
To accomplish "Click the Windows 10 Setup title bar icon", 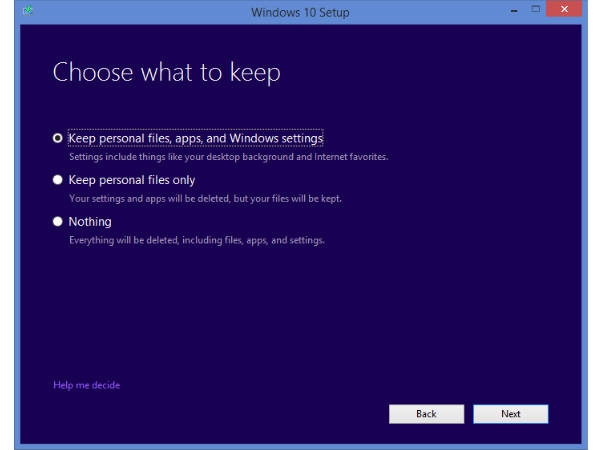I will pos(28,11).
